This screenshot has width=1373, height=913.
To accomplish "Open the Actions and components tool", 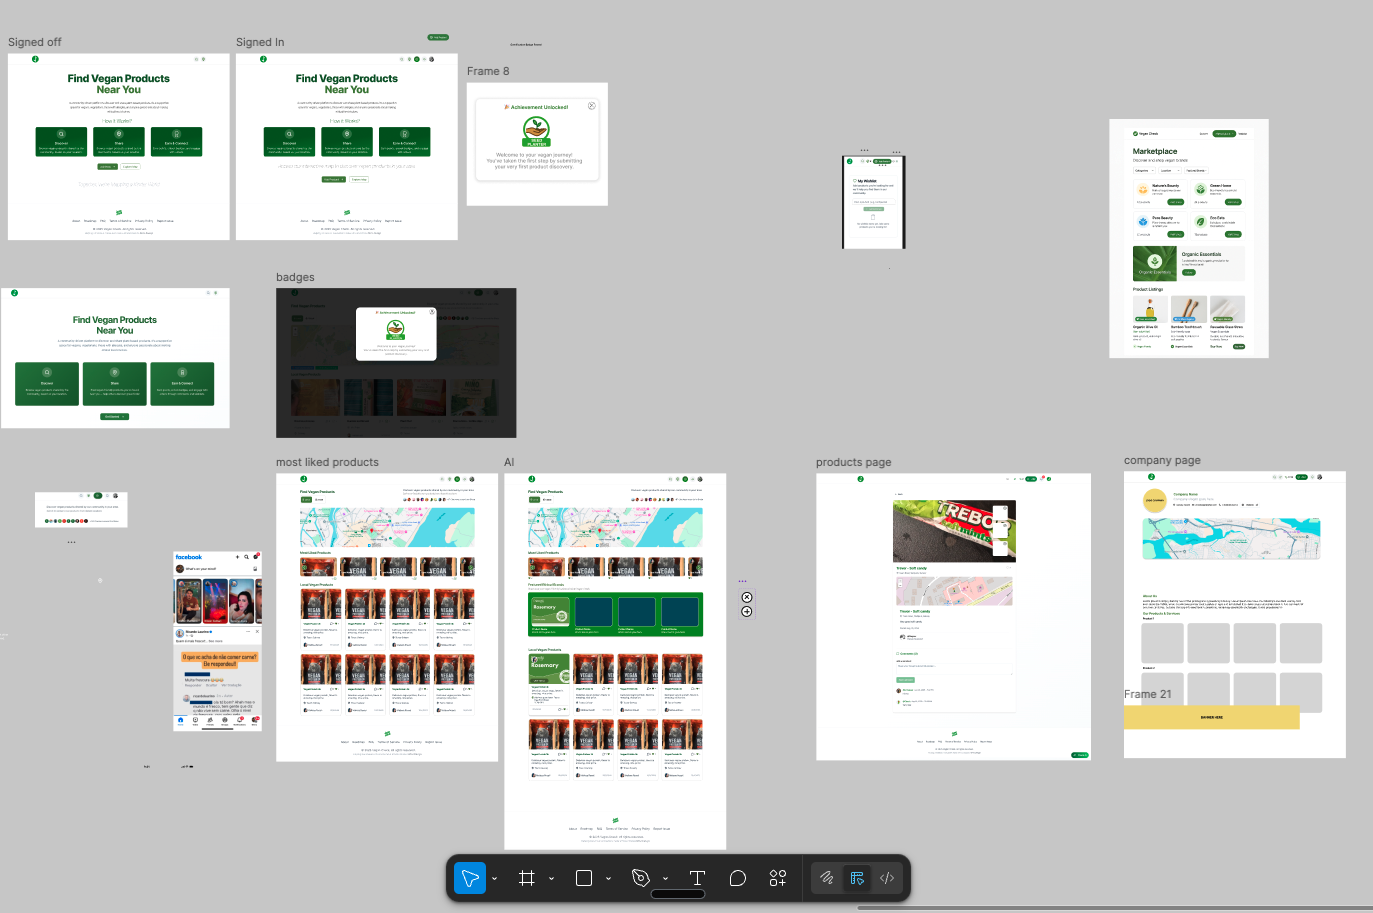I will pos(778,878).
